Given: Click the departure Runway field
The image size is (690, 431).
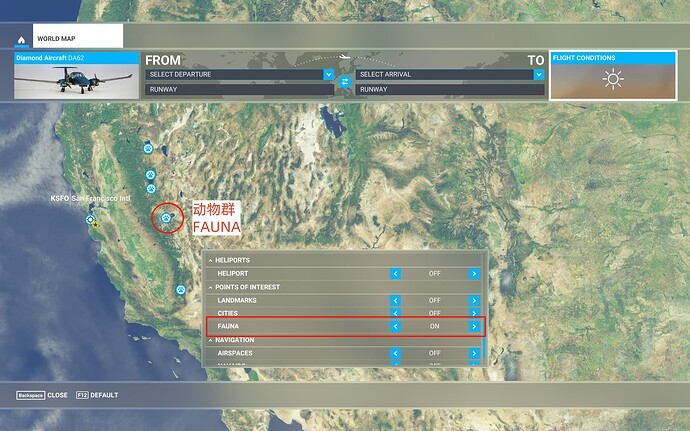Looking at the screenshot, I should coord(239,89).
